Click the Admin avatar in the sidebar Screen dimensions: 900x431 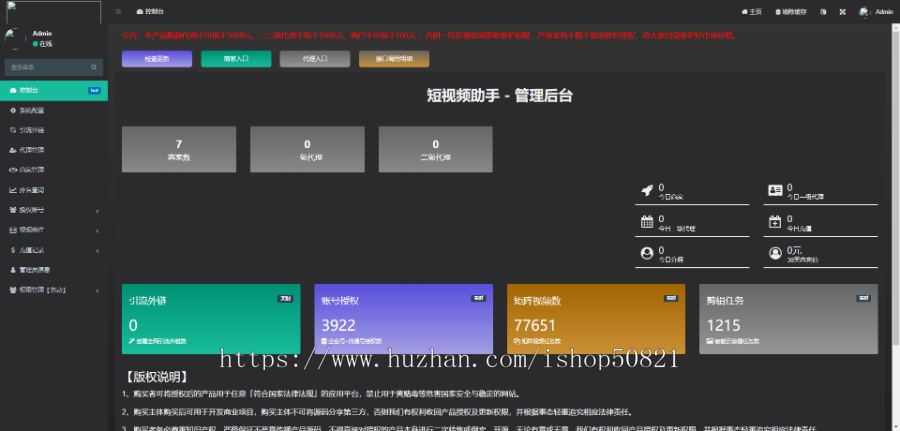pos(15,38)
